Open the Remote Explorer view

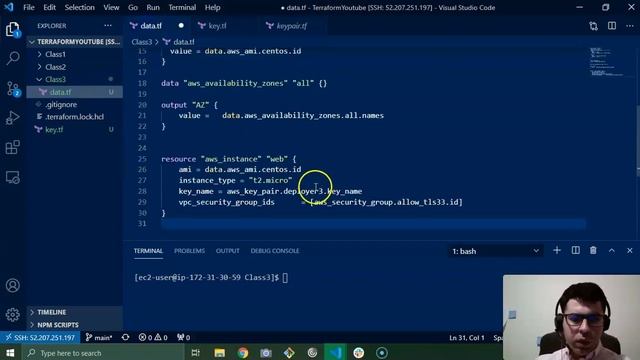pyautogui.click(x=13, y=178)
